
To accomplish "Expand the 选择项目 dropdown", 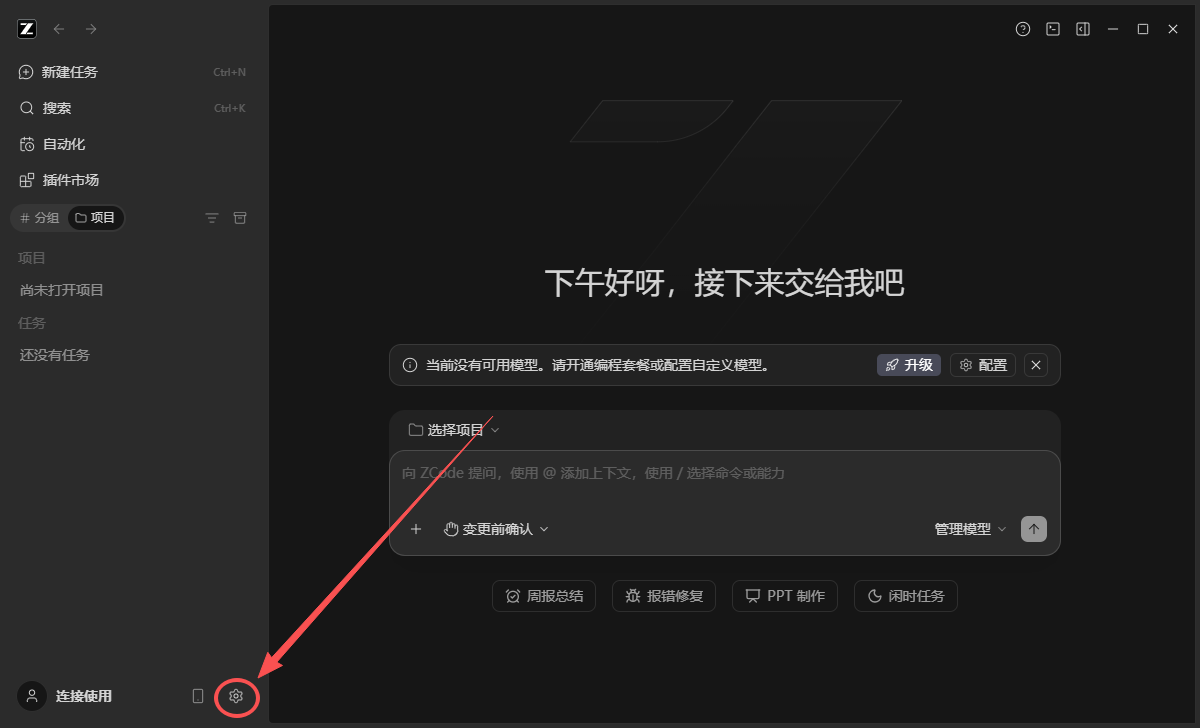I will [x=454, y=430].
